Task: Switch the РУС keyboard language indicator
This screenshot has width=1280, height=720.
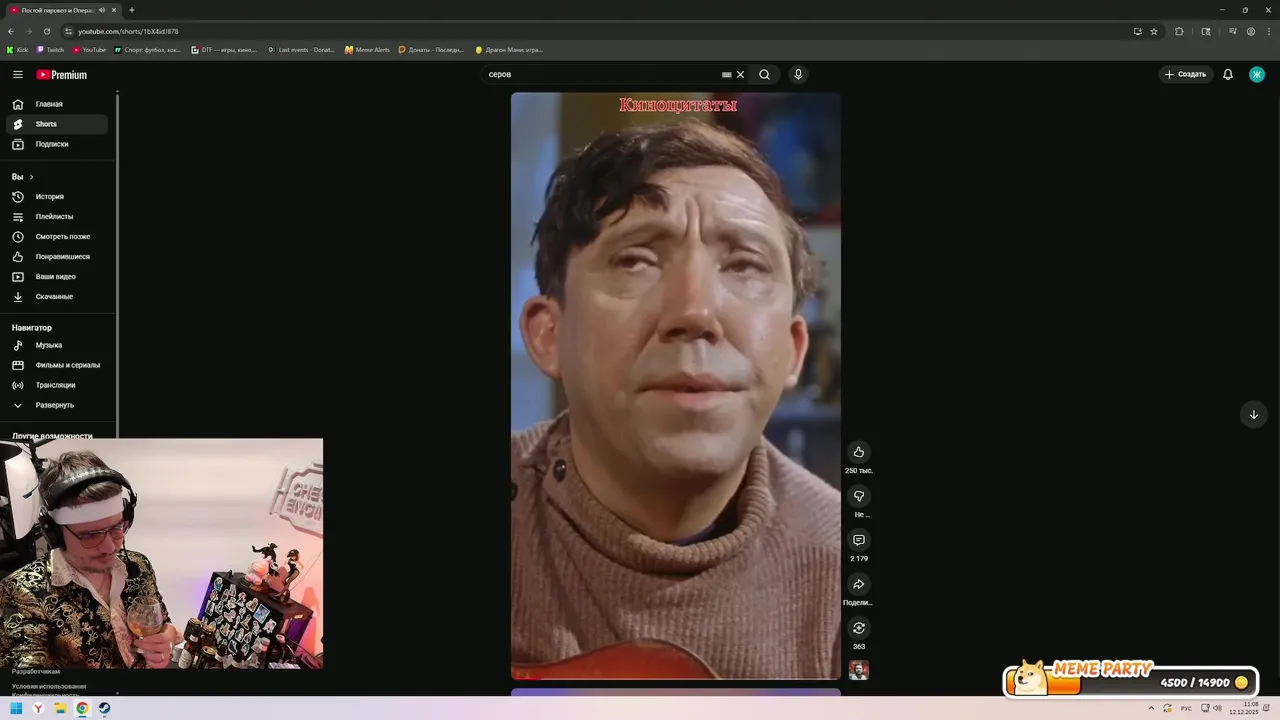Action: coord(1186,708)
